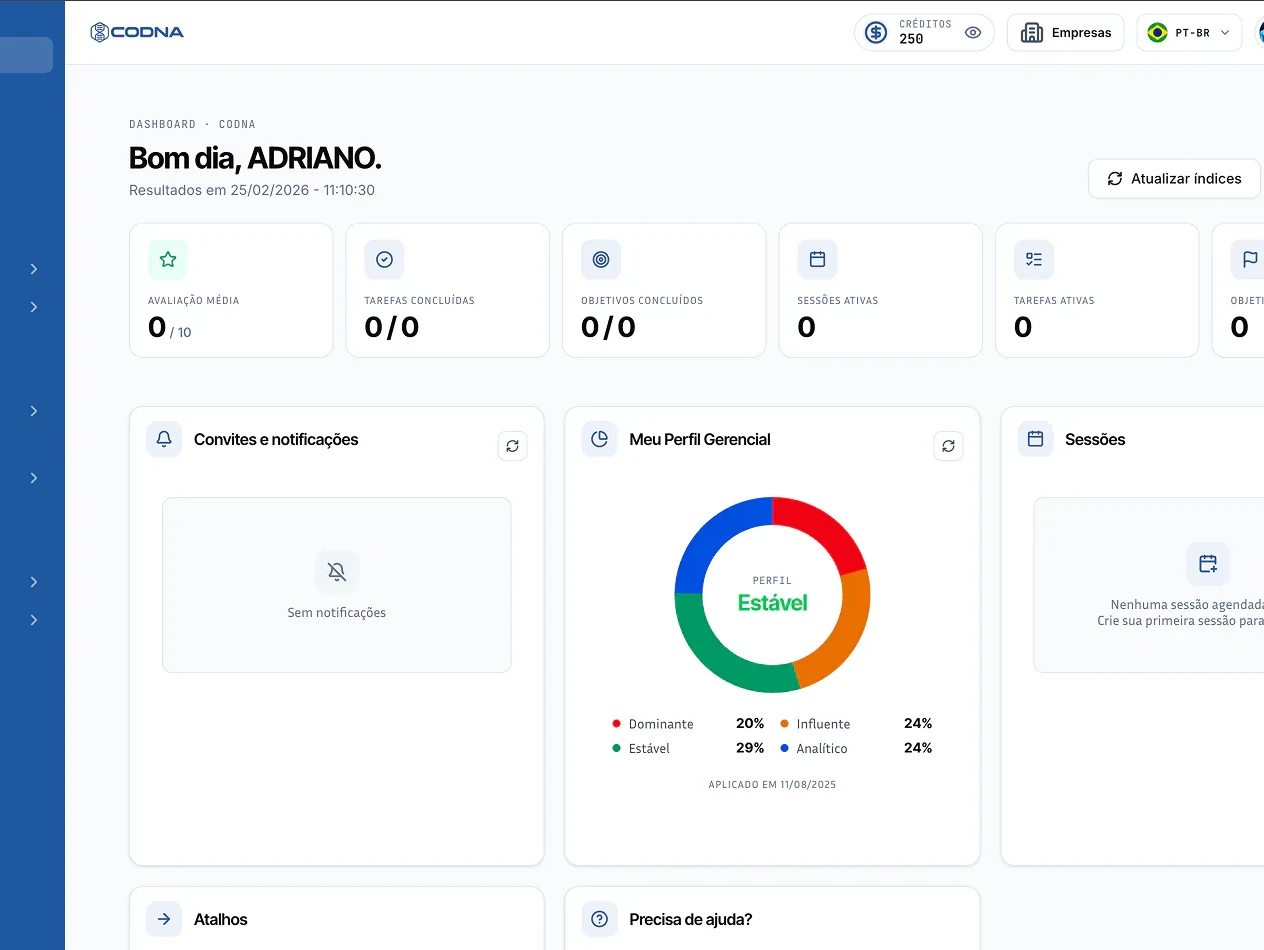Click the blue dot beside the Analítico legend
Viewport: 1264px width, 950px height.
[785, 749]
